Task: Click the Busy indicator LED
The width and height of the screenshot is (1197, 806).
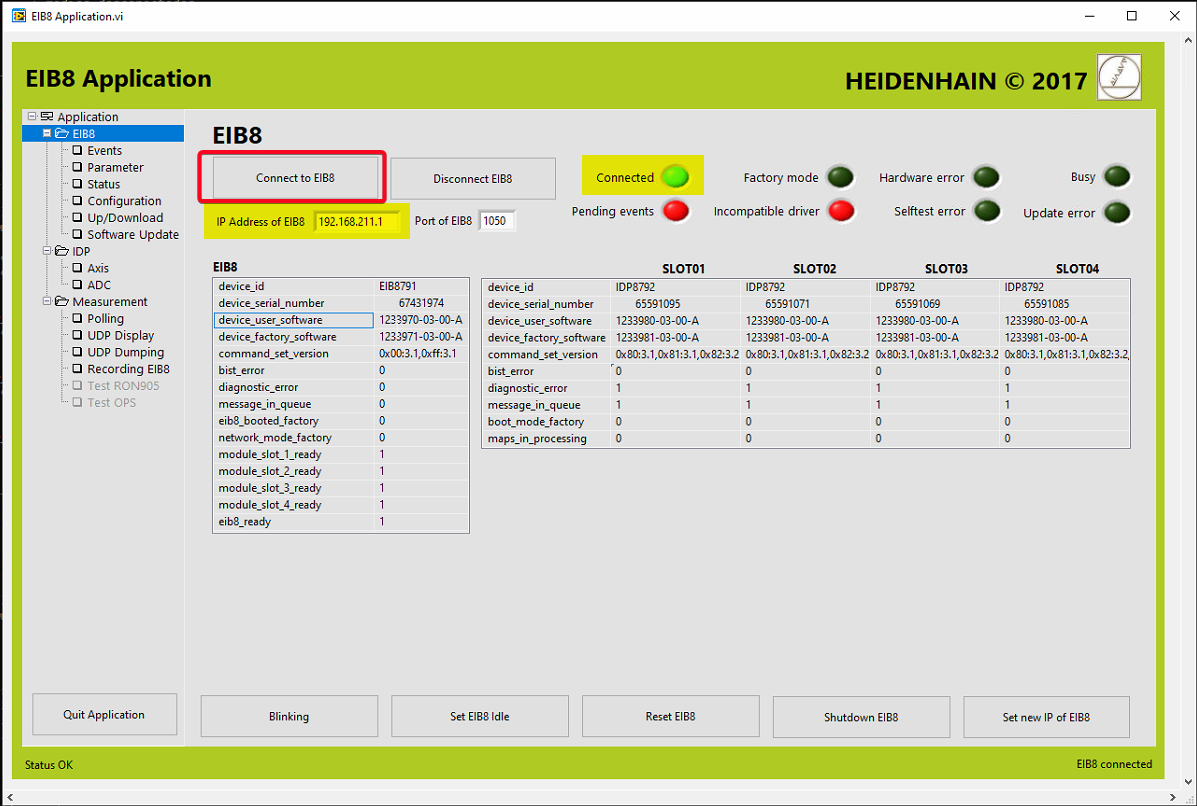Action: pyautogui.click(x=1117, y=176)
